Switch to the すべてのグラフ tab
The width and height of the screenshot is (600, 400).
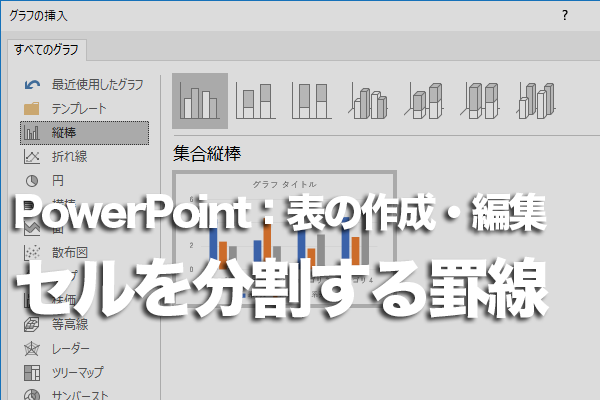pos(47,50)
